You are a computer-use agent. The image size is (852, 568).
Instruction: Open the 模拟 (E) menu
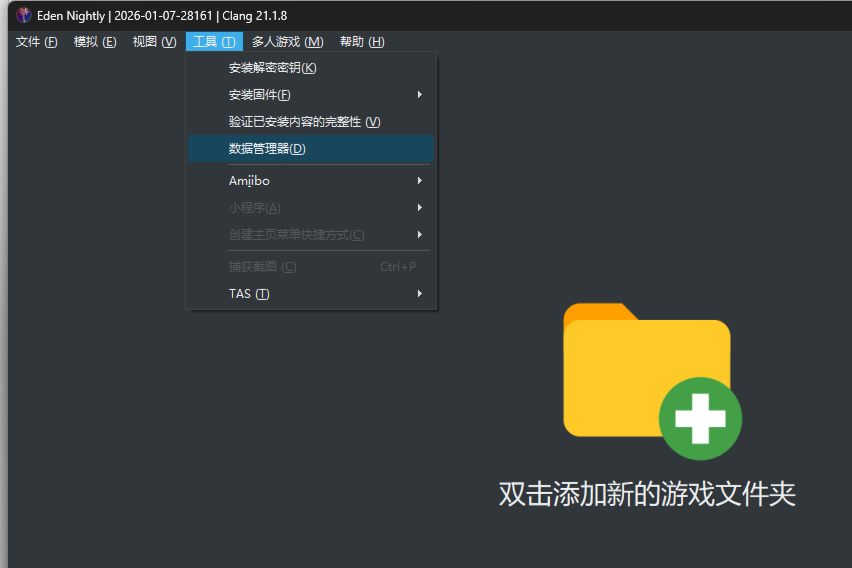pos(95,41)
